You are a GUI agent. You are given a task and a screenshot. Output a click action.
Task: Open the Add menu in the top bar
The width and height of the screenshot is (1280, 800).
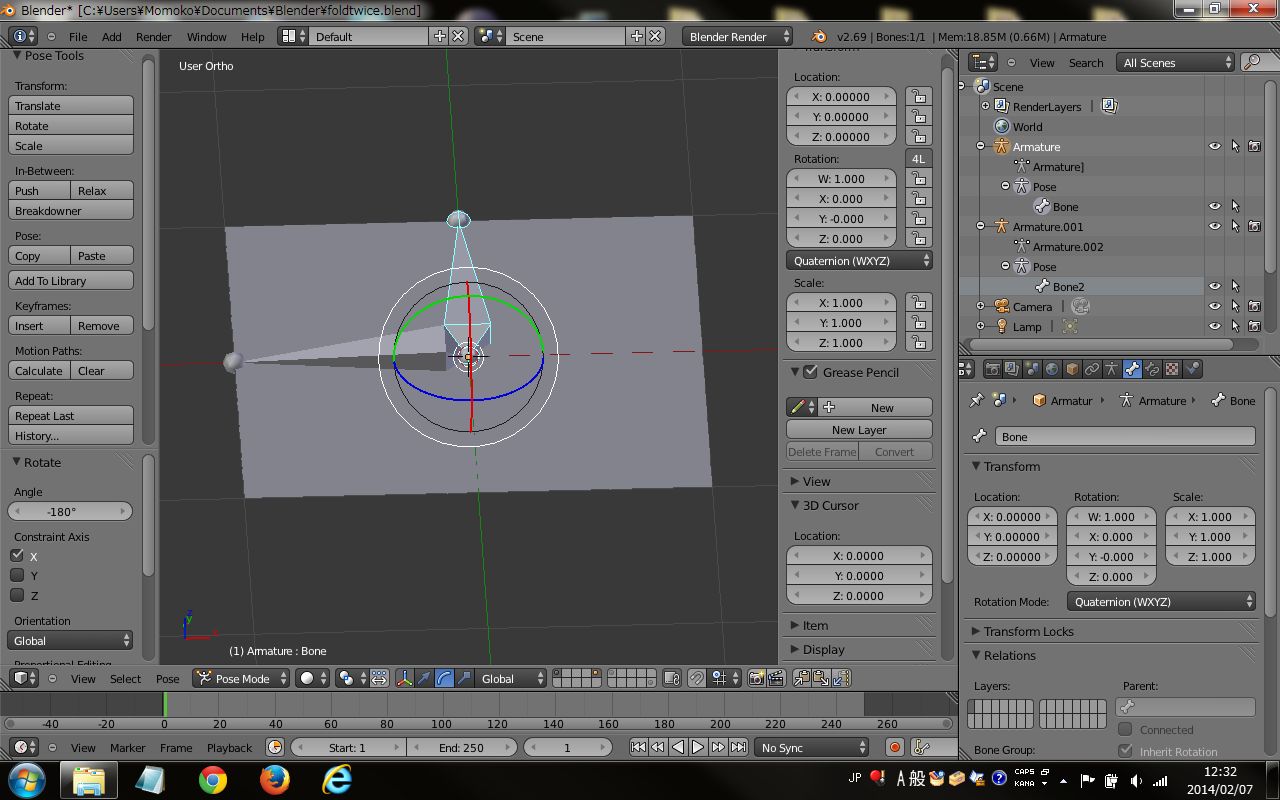112,36
